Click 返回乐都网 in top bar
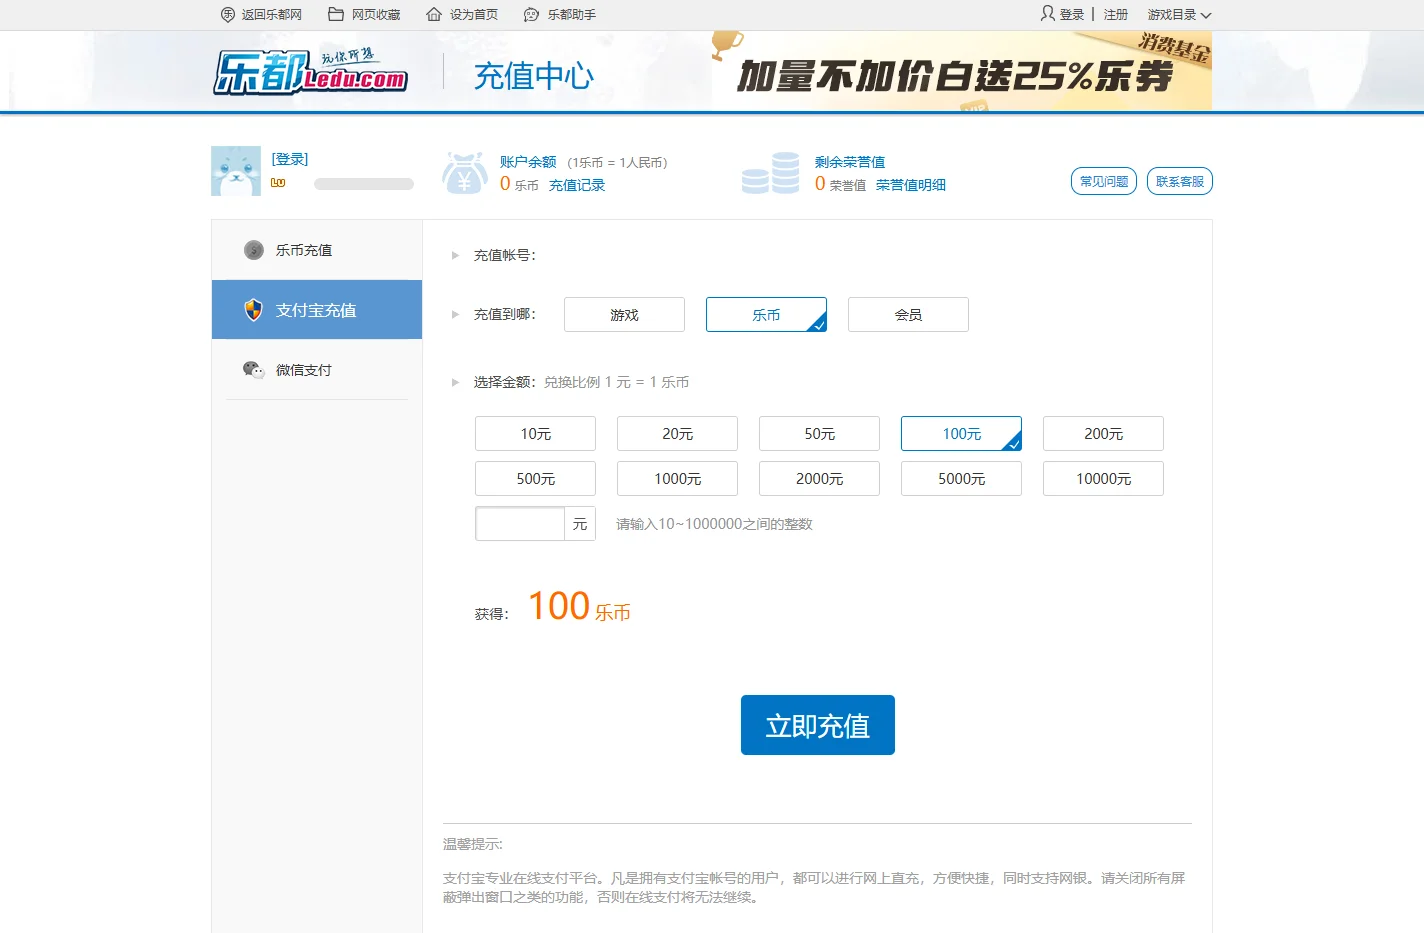This screenshot has height=933, width=1424. point(271,15)
